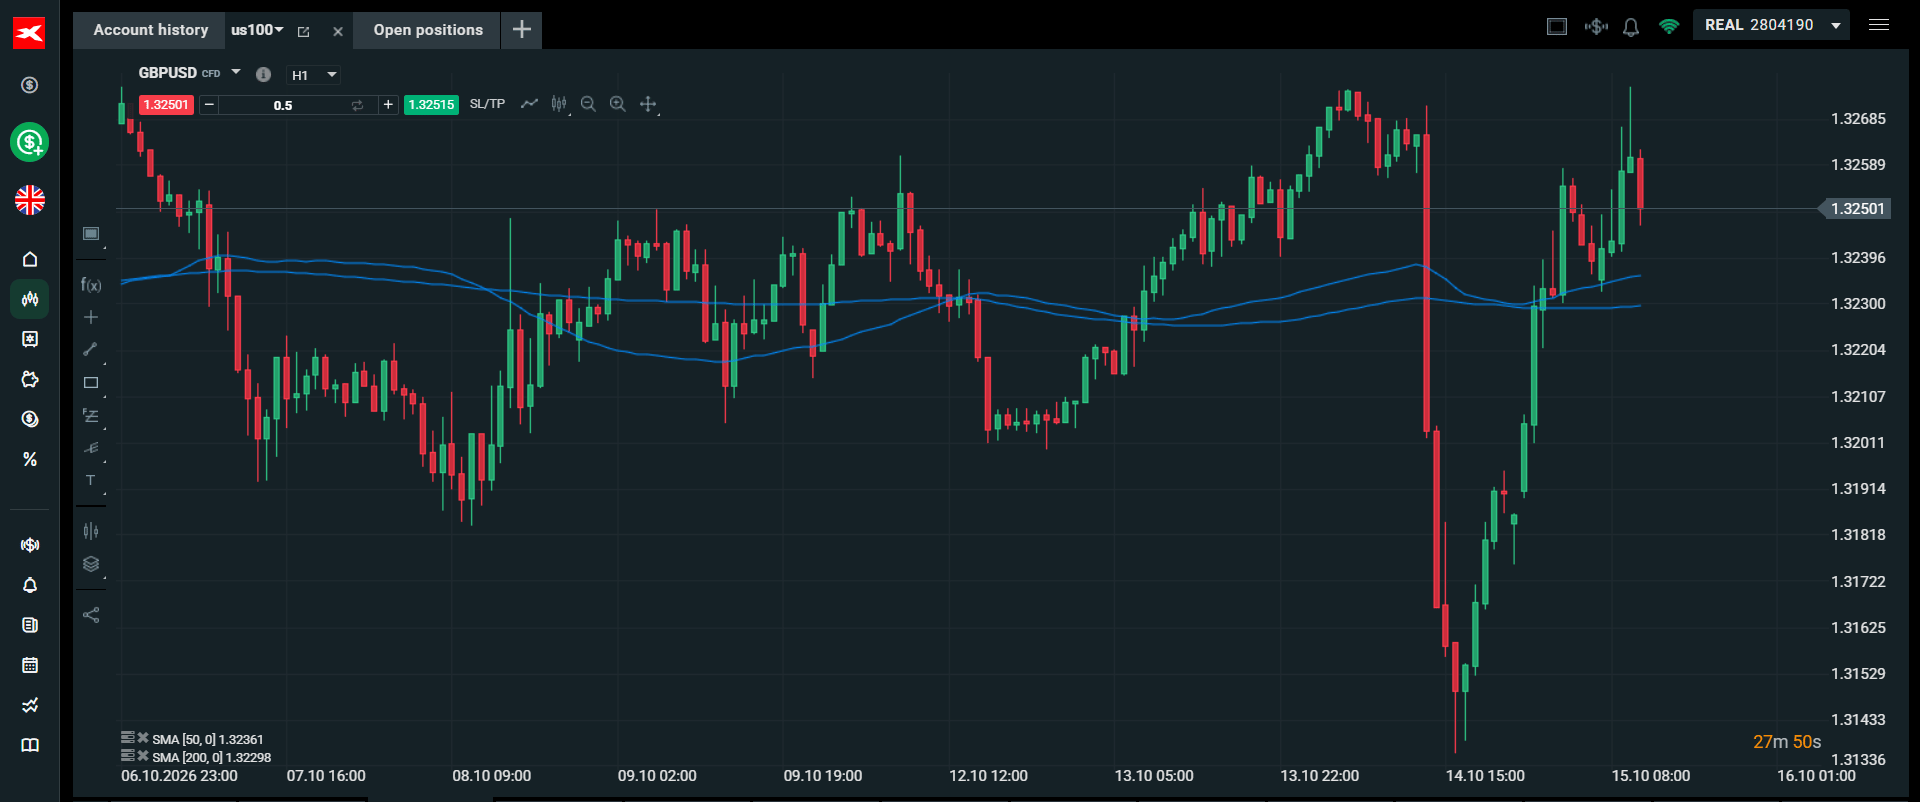Viewport: 1920px width, 802px height.
Task: Select the text T drawing tool
Action: click(91, 480)
